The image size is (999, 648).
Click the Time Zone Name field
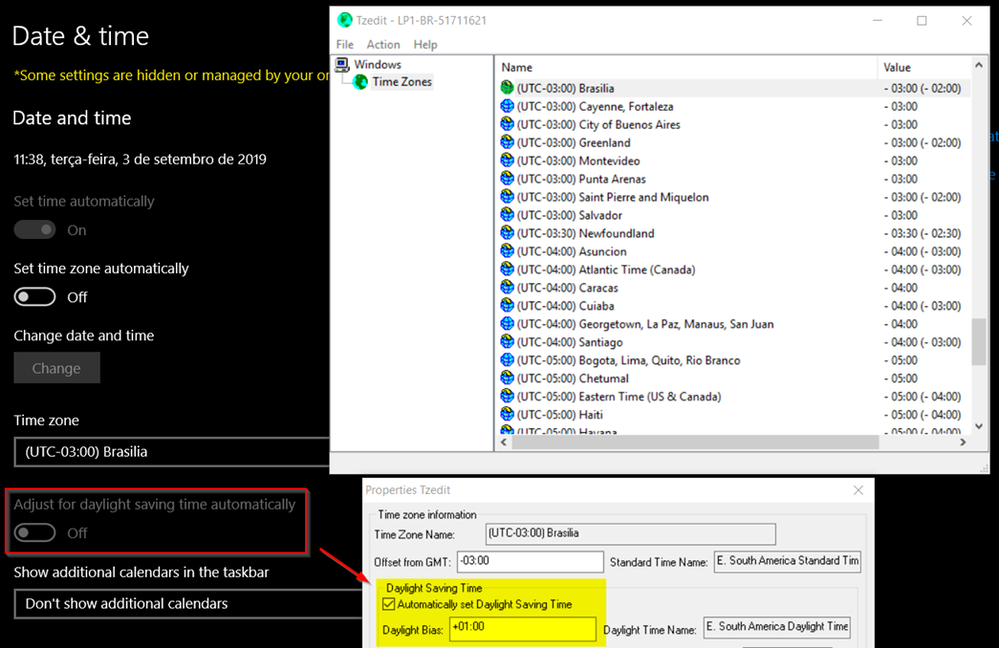pyautogui.click(x=631, y=534)
